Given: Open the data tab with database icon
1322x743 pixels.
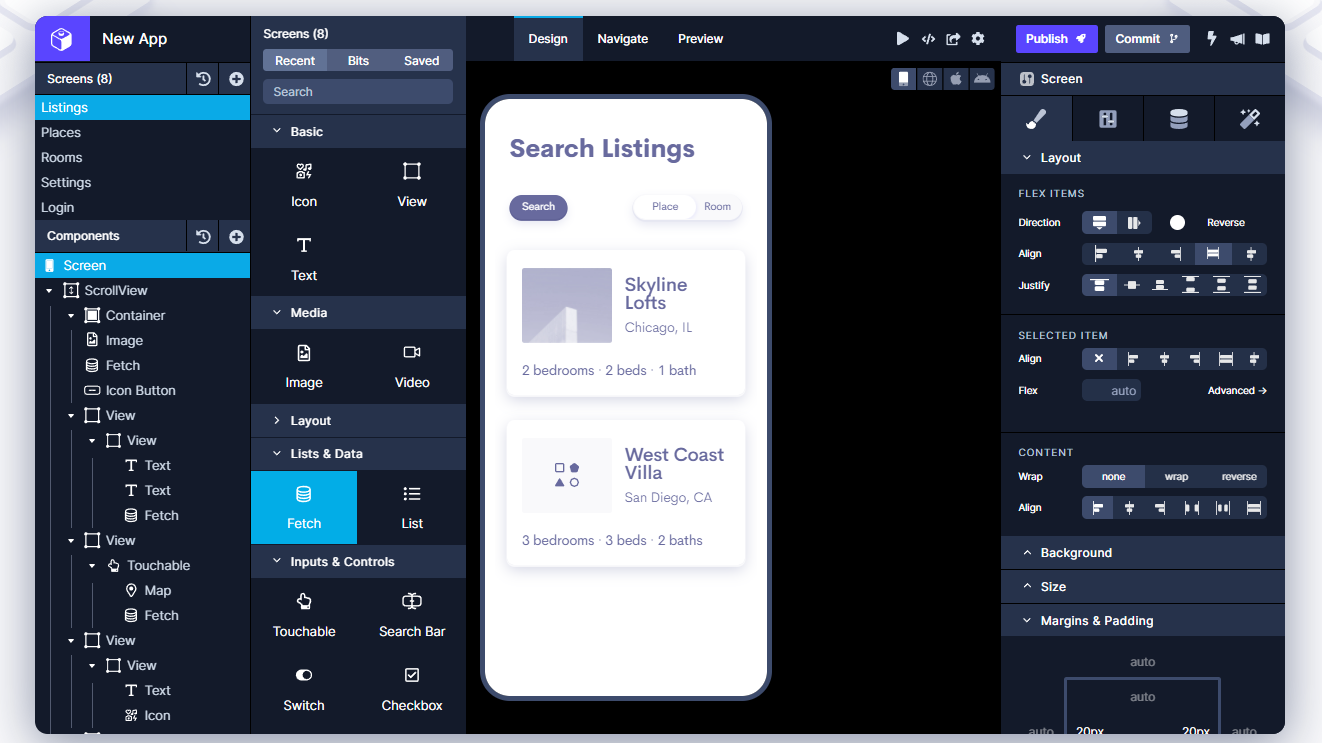Looking at the screenshot, I should [x=1179, y=119].
